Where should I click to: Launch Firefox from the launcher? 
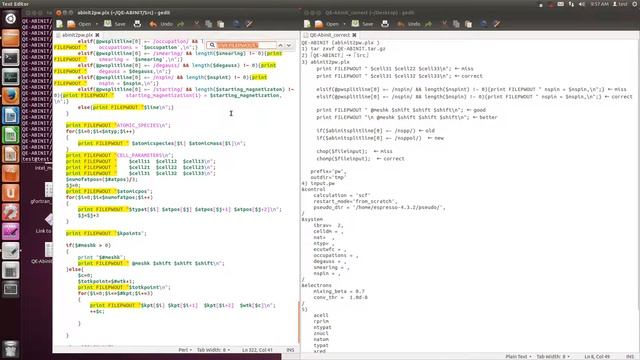click(x=10, y=96)
